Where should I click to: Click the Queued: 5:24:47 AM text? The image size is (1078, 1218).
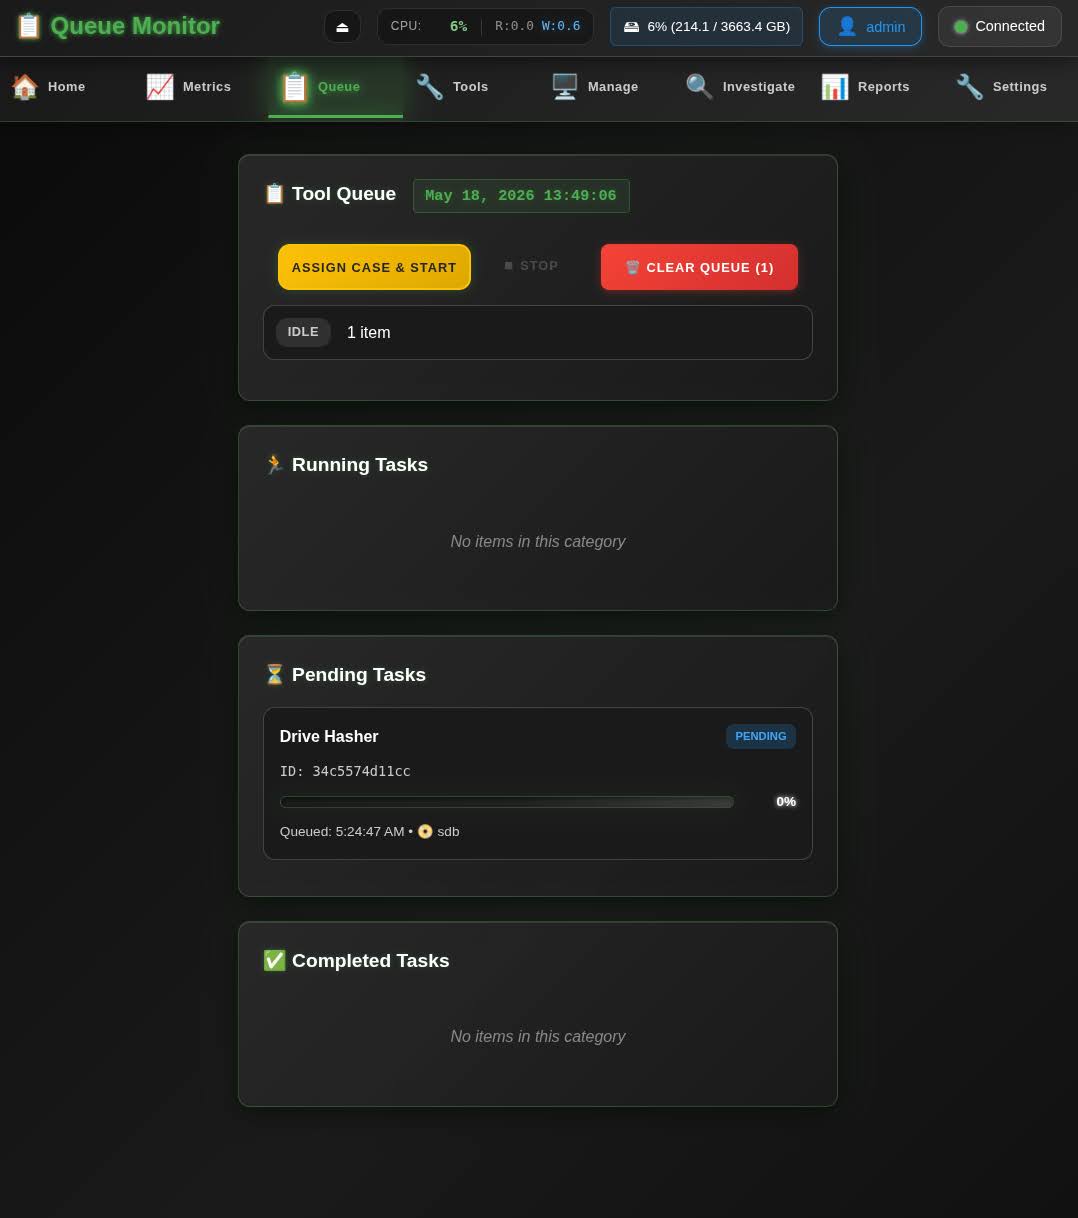342,831
